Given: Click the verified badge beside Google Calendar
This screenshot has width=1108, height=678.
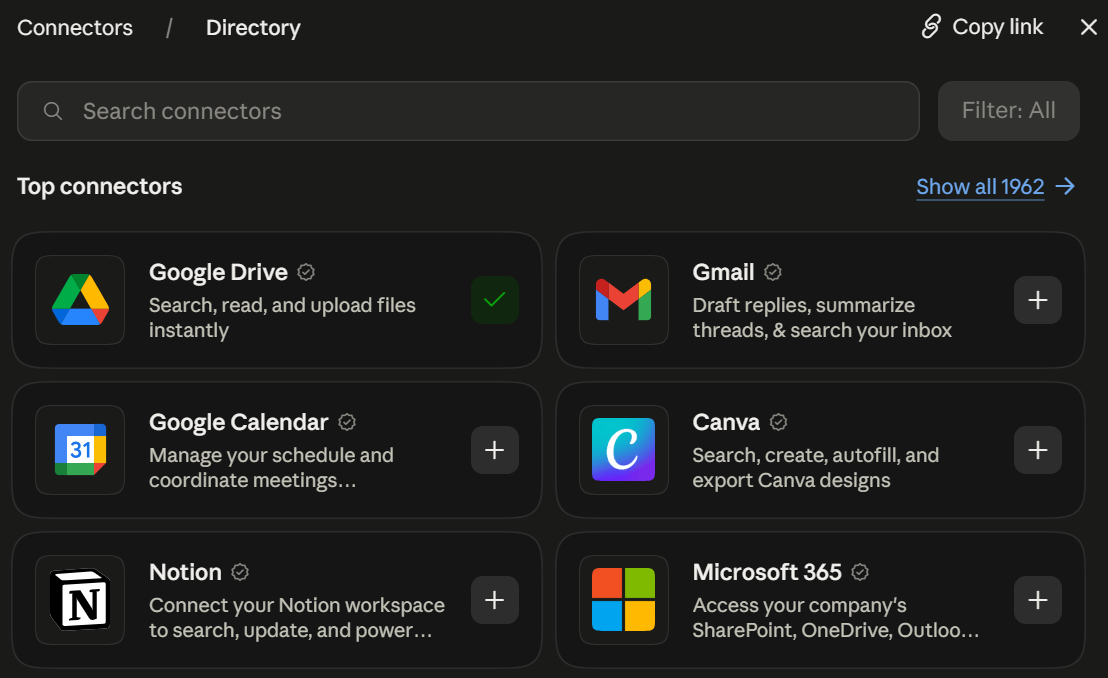Looking at the screenshot, I should point(347,422).
